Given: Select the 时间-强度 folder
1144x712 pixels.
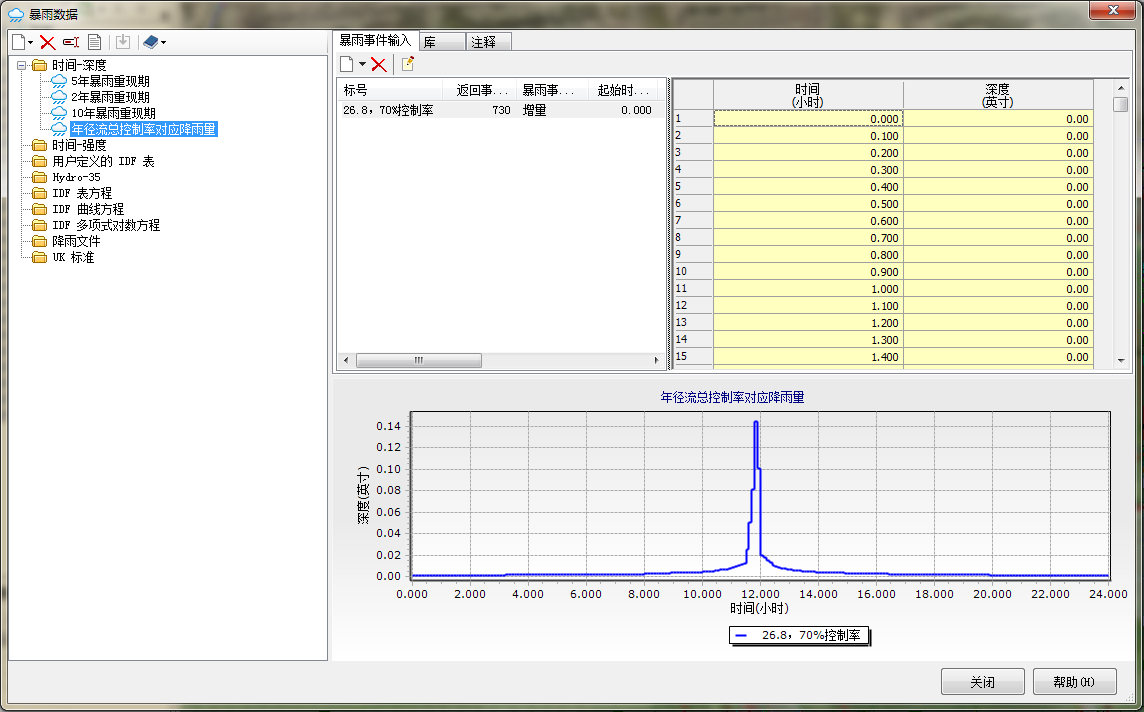Looking at the screenshot, I should [79, 146].
